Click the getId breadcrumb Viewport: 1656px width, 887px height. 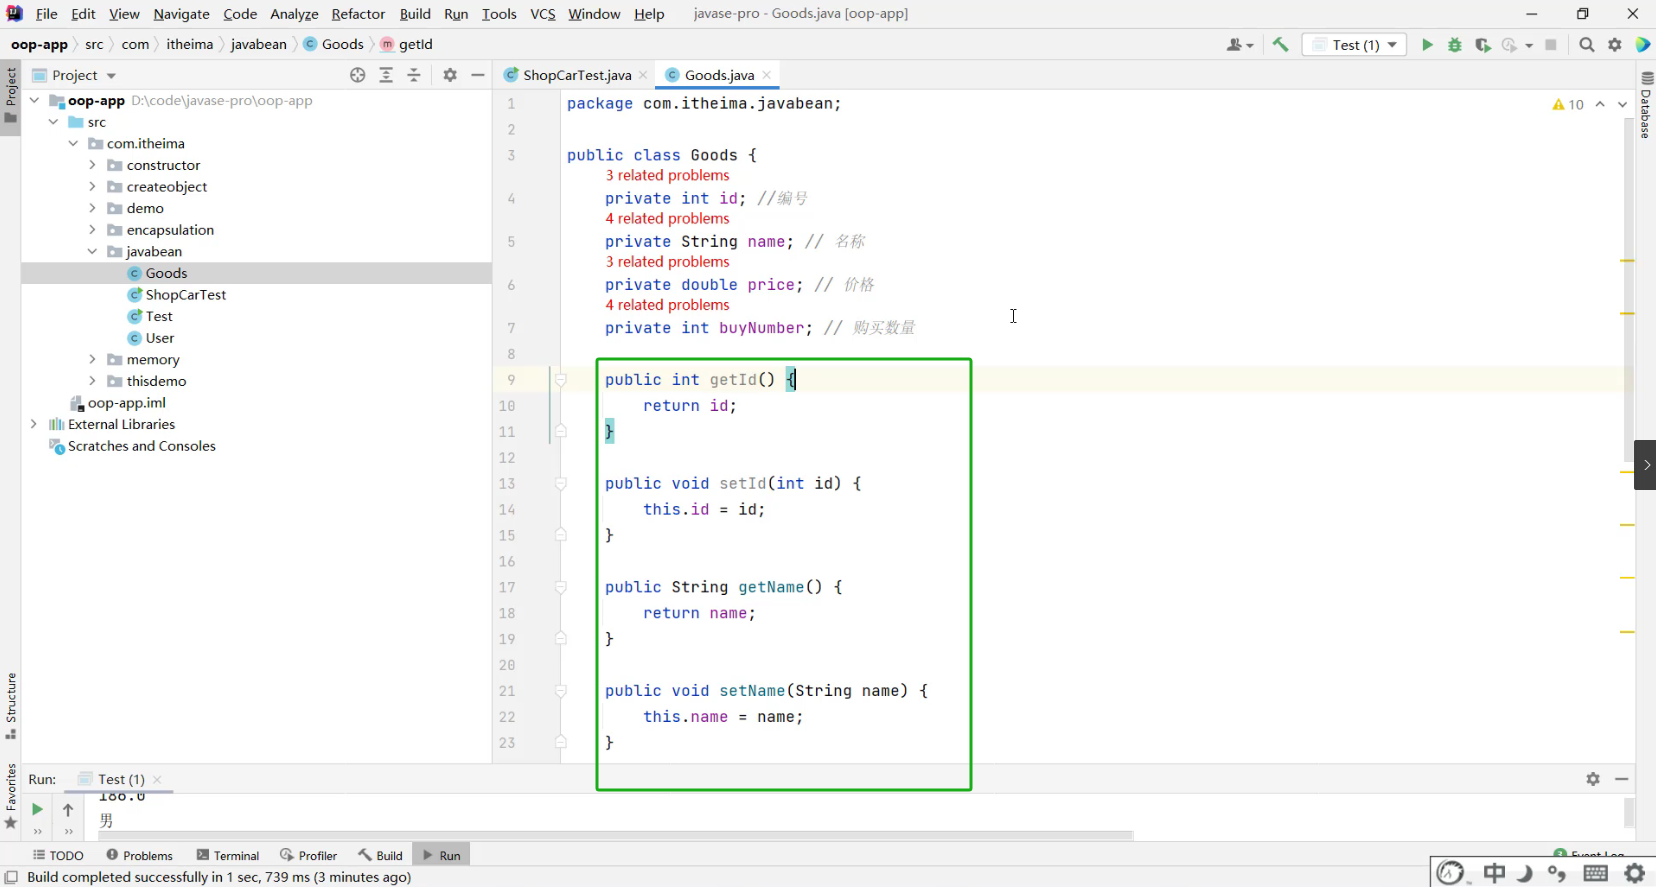click(x=407, y=45)
